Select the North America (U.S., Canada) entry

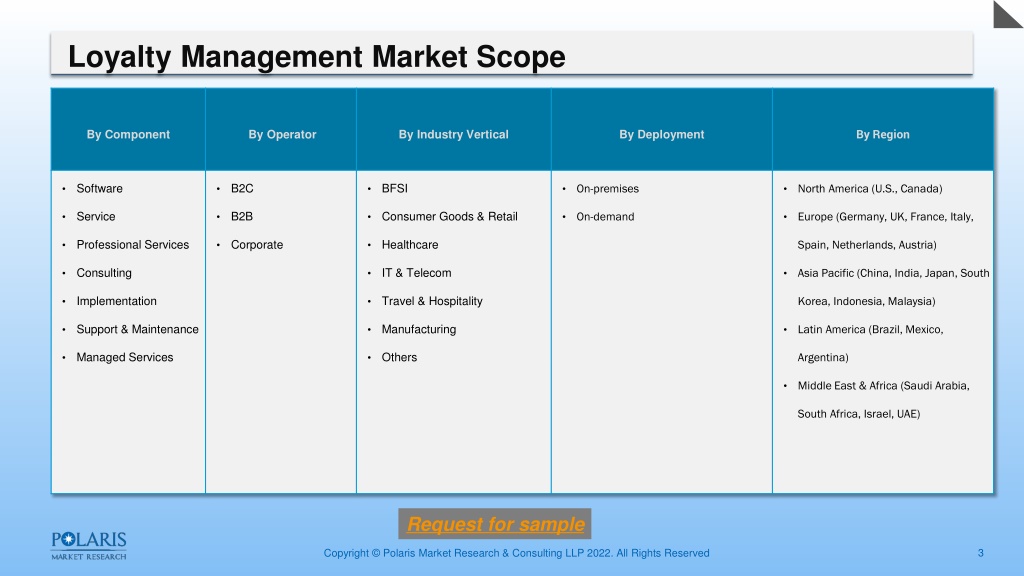click(x=869, y=189)
